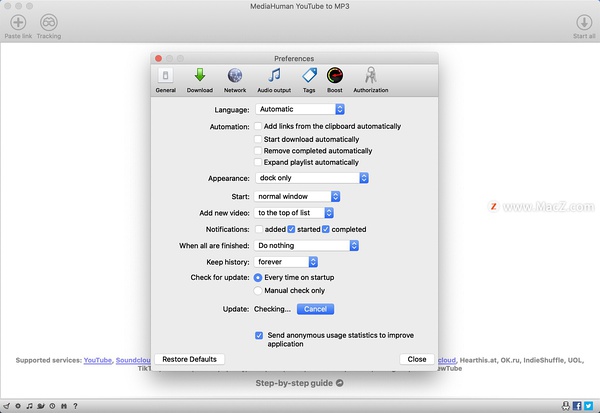
Task: Click the Restore Defaults button
Action: point(189,359)
